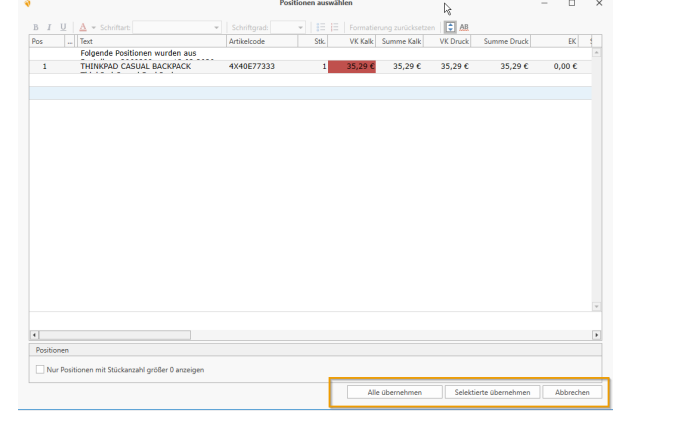The image size is (674, 435).
Task: Click the AB spell check icon
Action: point(464,27)
